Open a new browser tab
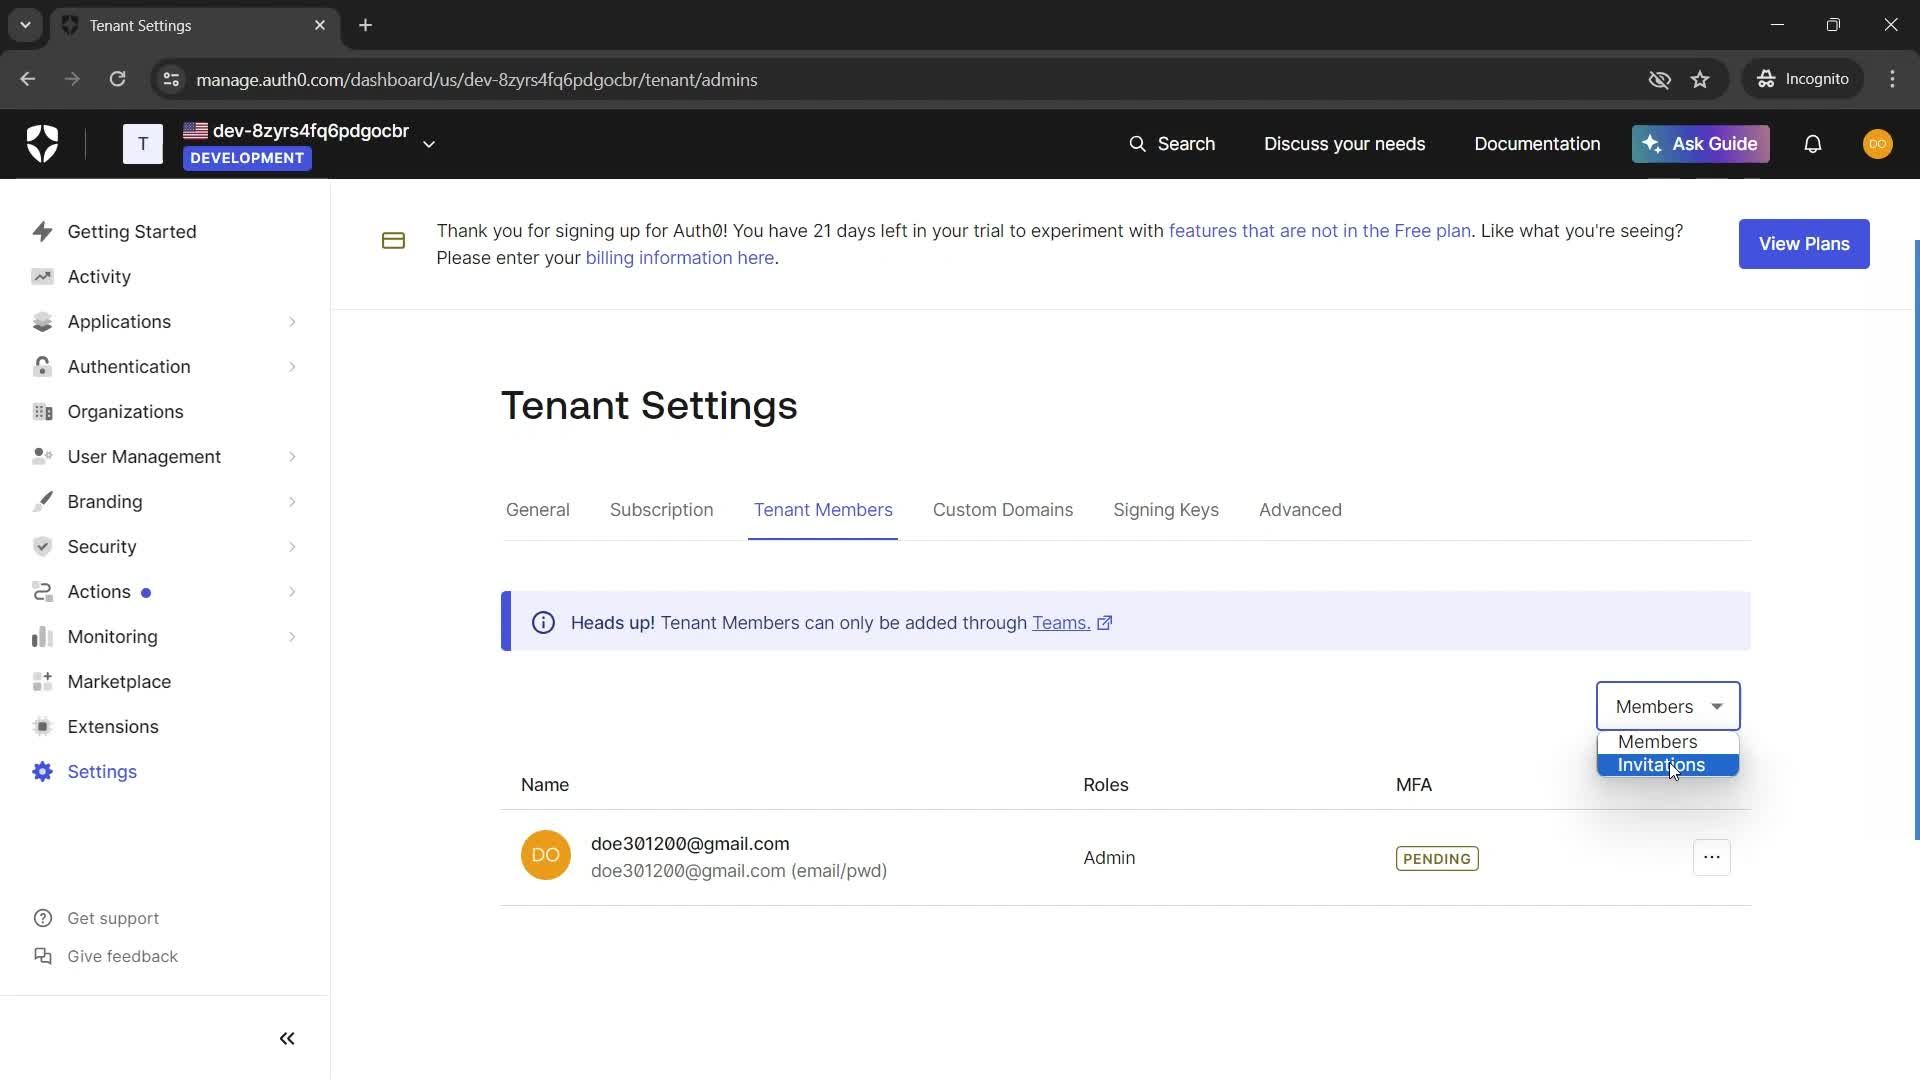 coord(365,25)
